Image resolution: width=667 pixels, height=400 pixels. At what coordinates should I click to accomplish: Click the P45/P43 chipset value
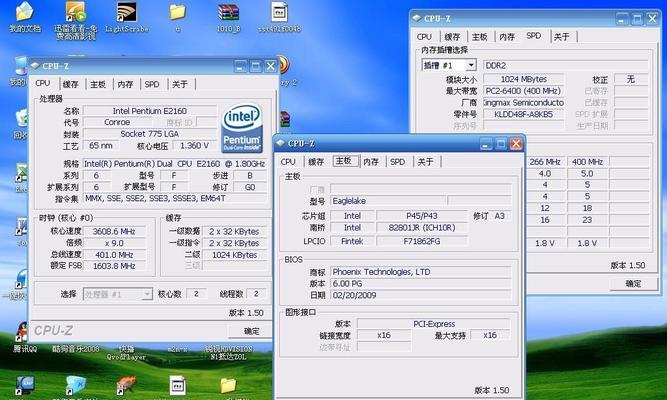422,216
